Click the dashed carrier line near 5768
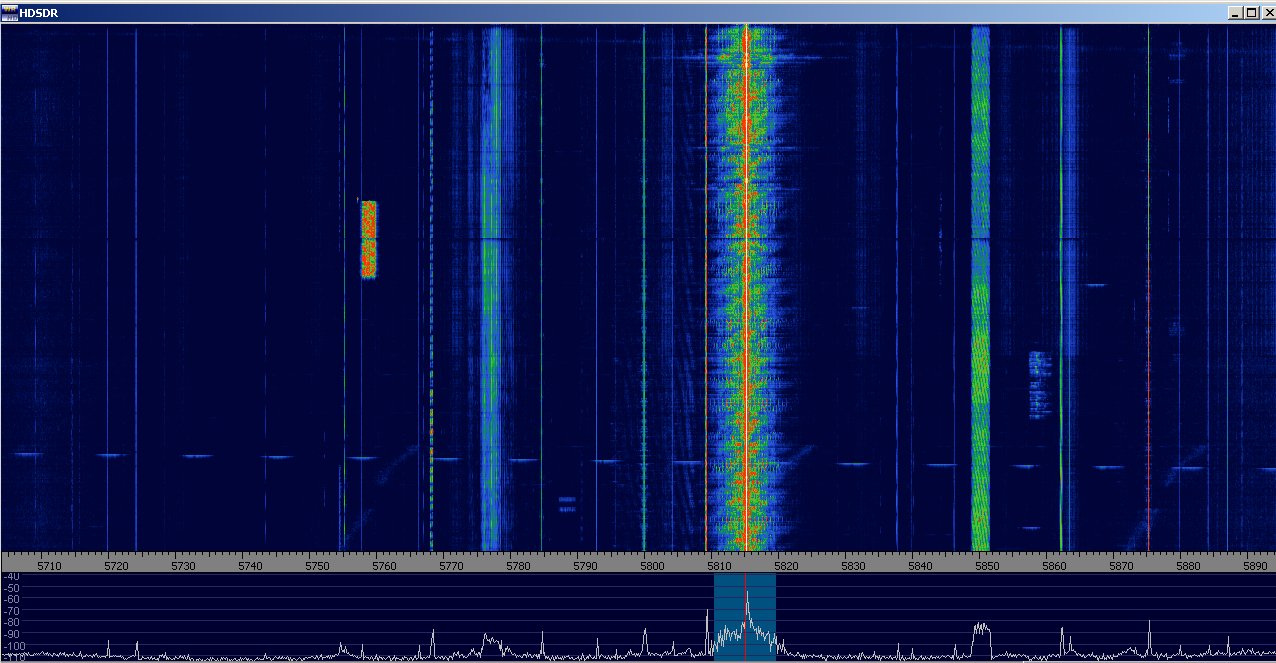The image size is (1276, 663). click(x=432, y=300)
